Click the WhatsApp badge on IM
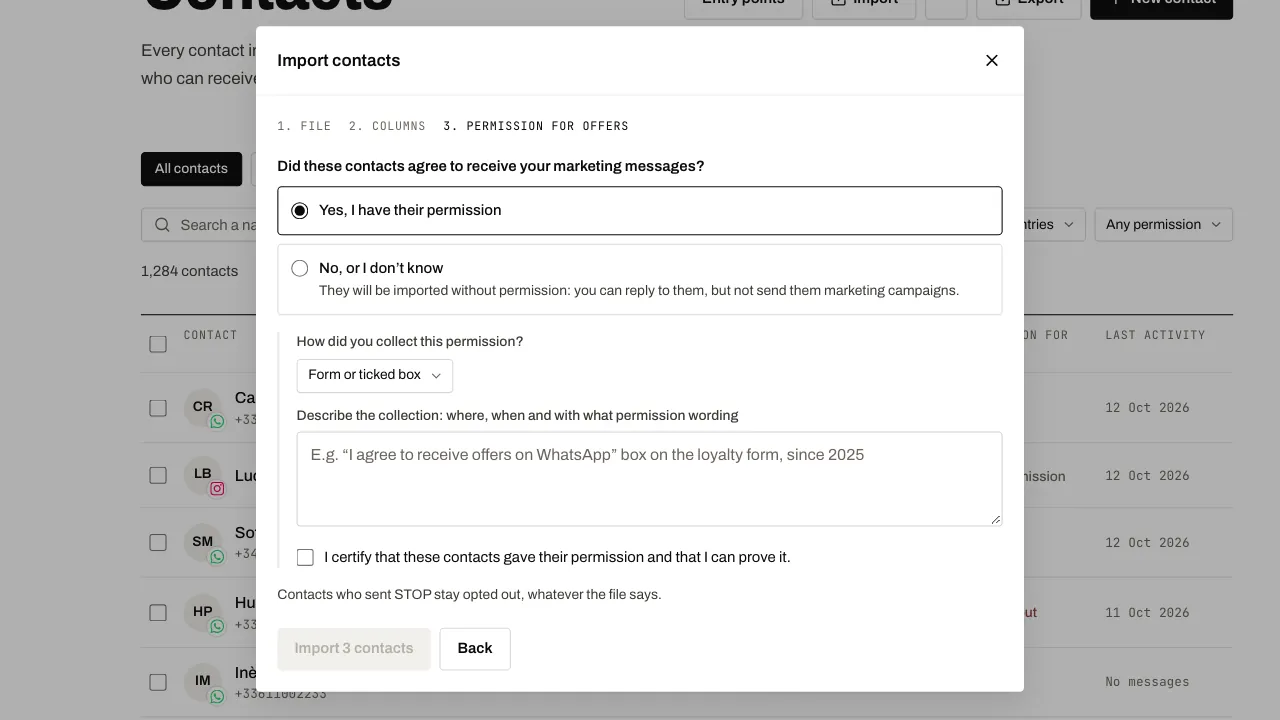Screen dimensions: 1280x720 pos(217,697)
